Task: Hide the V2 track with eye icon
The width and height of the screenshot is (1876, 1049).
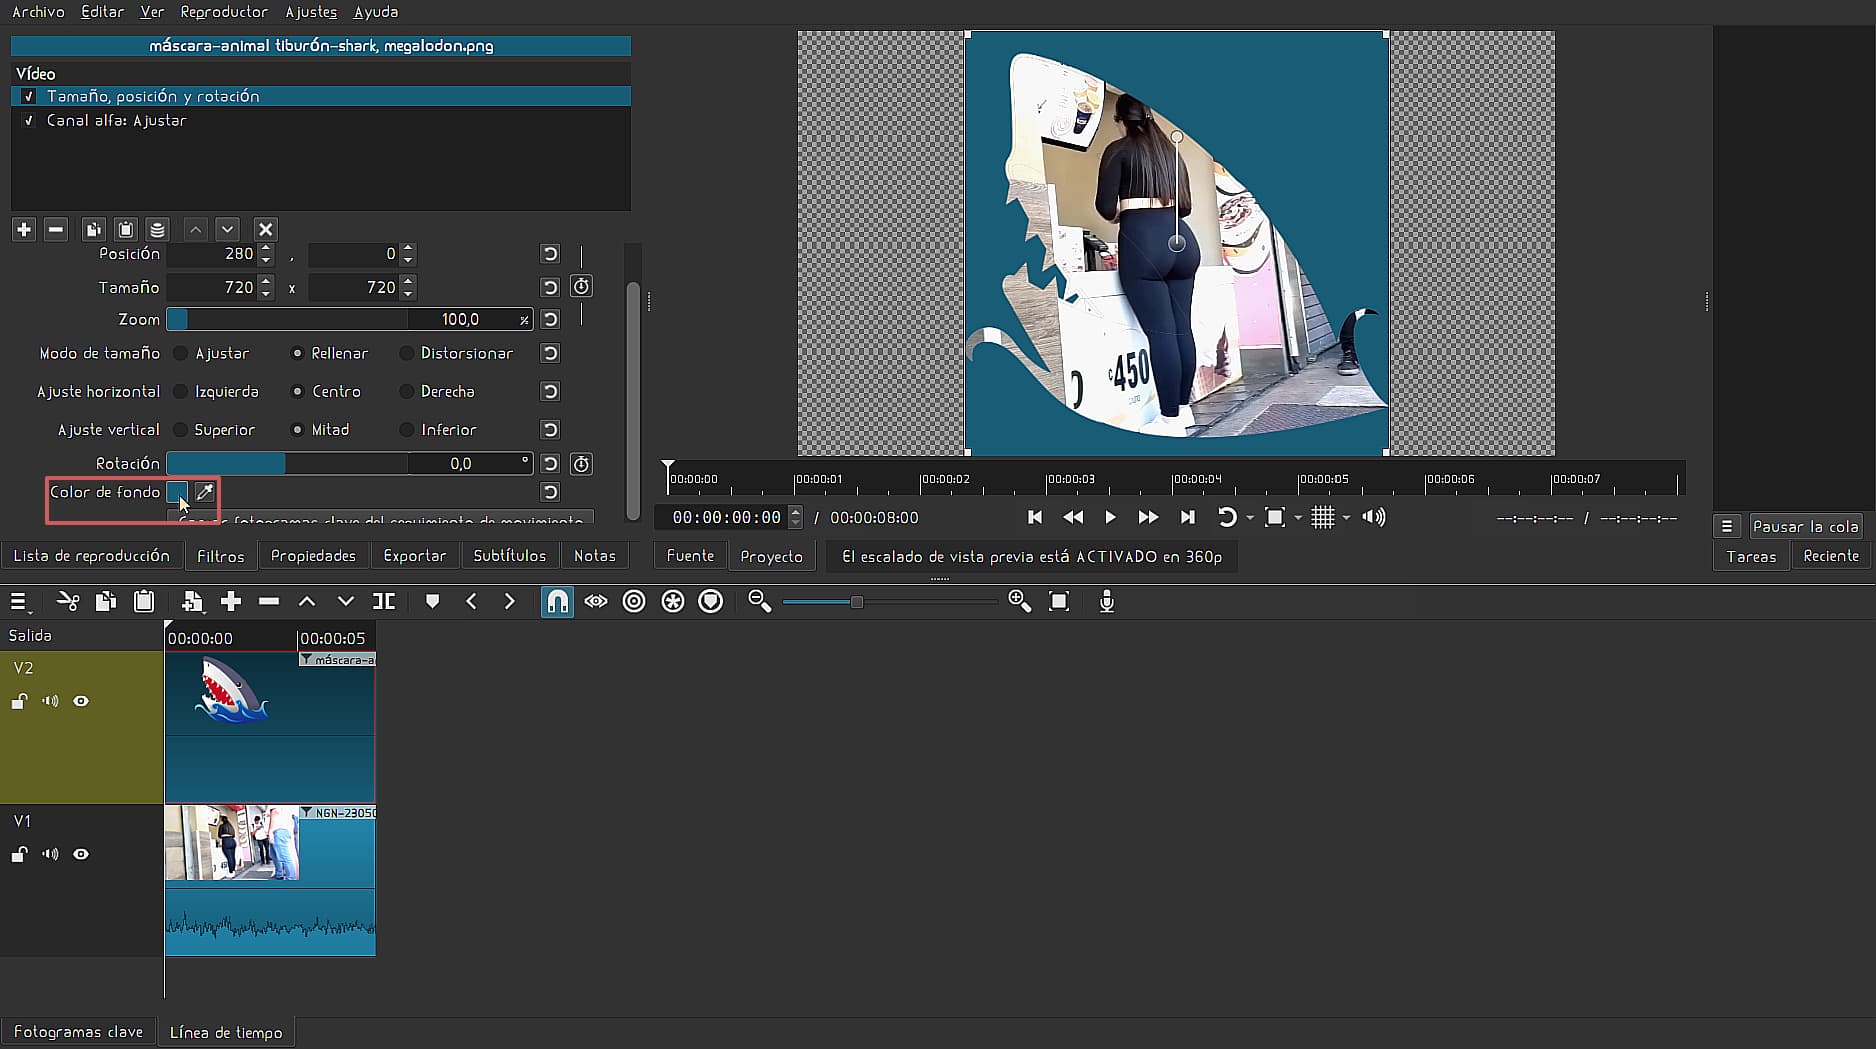Action: [x=81, y=701]
